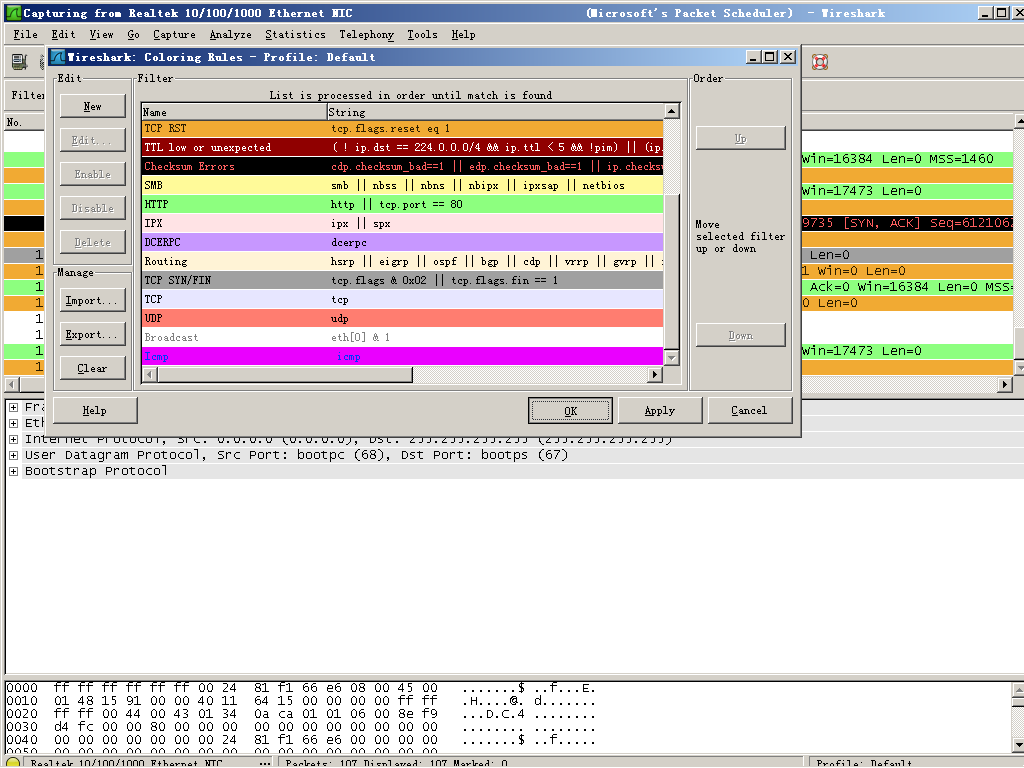Image resolution: width=1024 pixels, height=768 pixels.
Task: Click the rule list horizontal scrollbar thumb
Action: click(x=285, y=374)
